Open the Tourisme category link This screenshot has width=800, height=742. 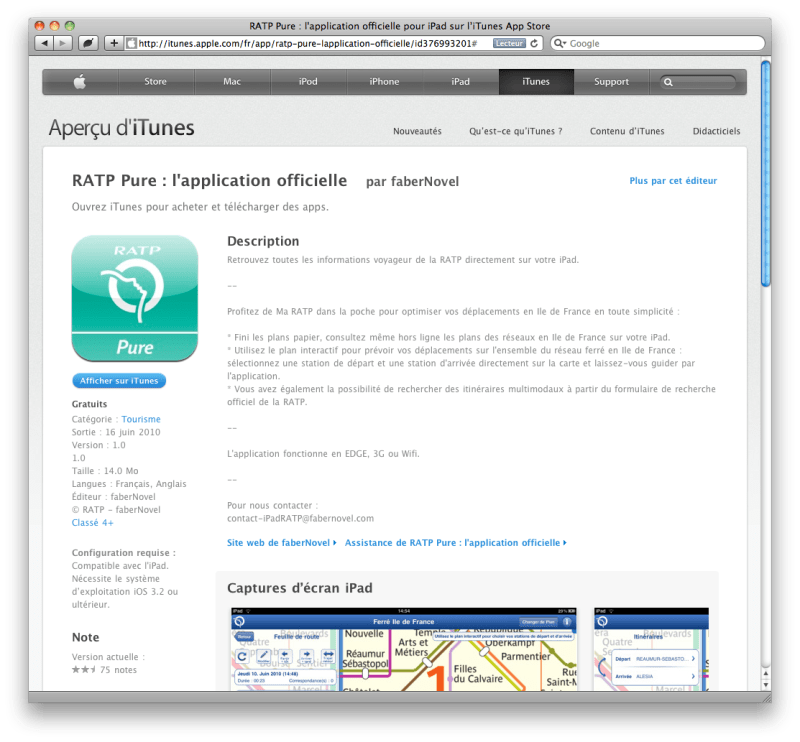pos(141,419)
